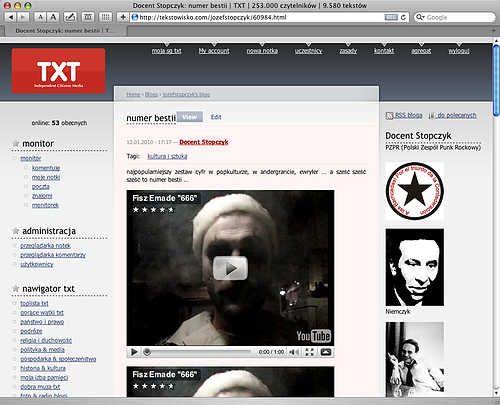Open the kultura i sztuka tag

(x=167, y=156)
